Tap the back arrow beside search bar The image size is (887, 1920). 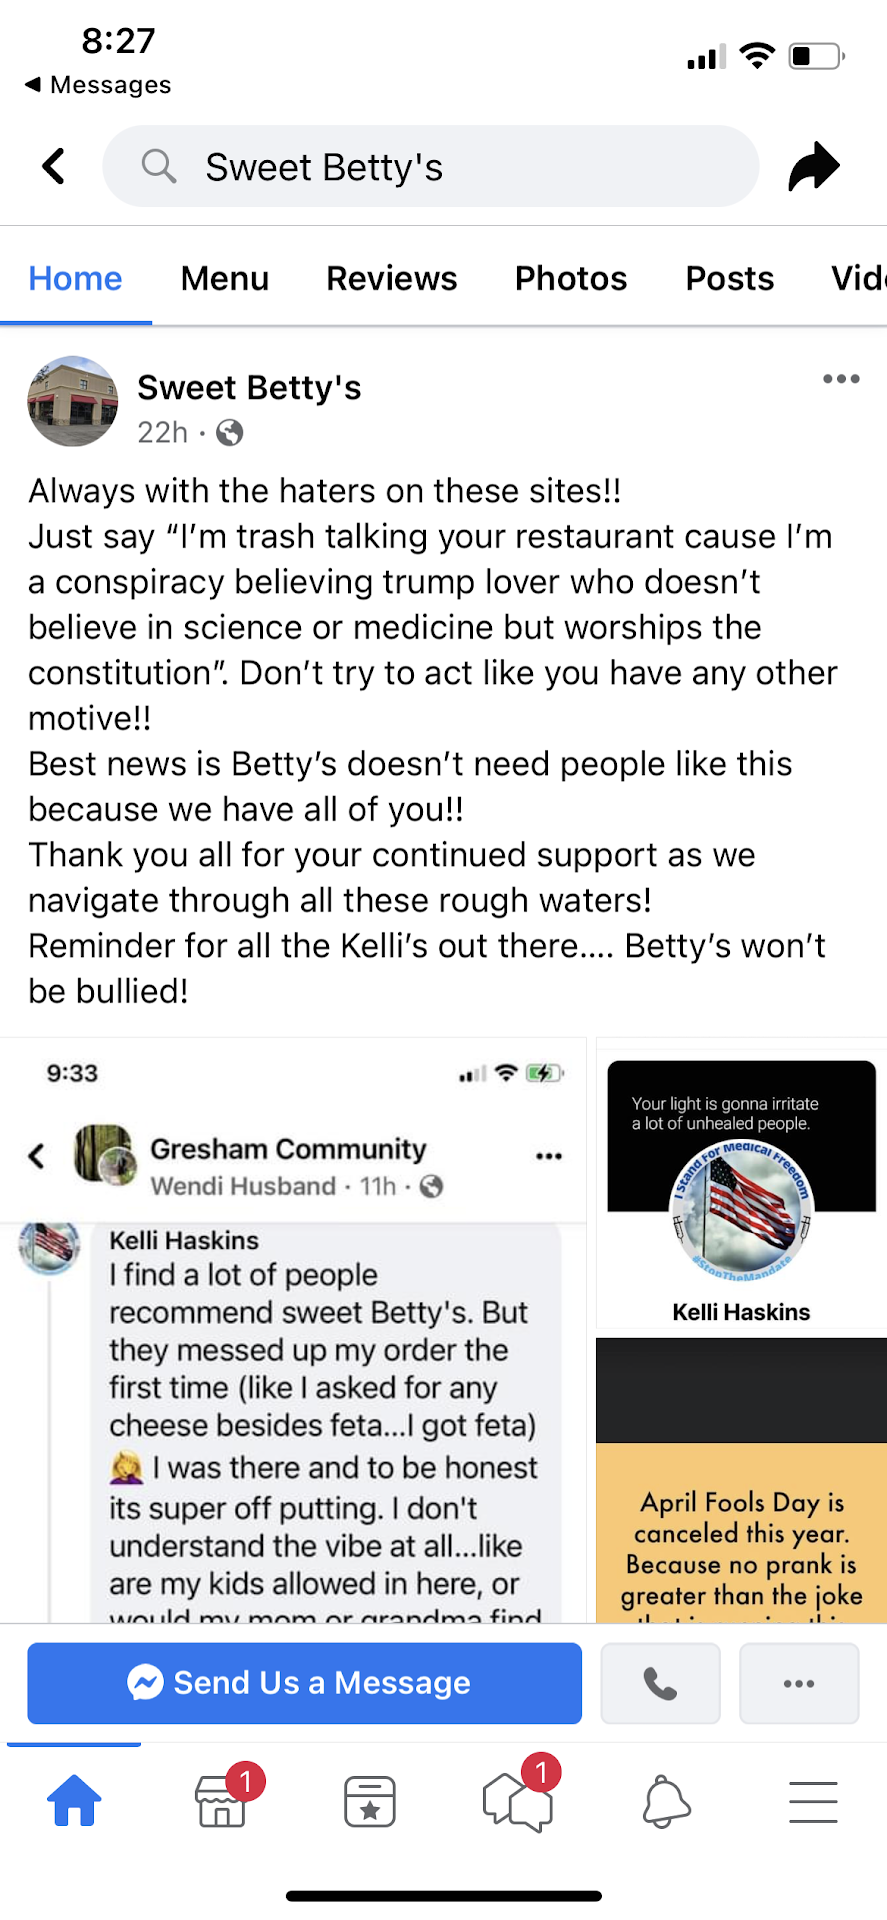point(54,166)
